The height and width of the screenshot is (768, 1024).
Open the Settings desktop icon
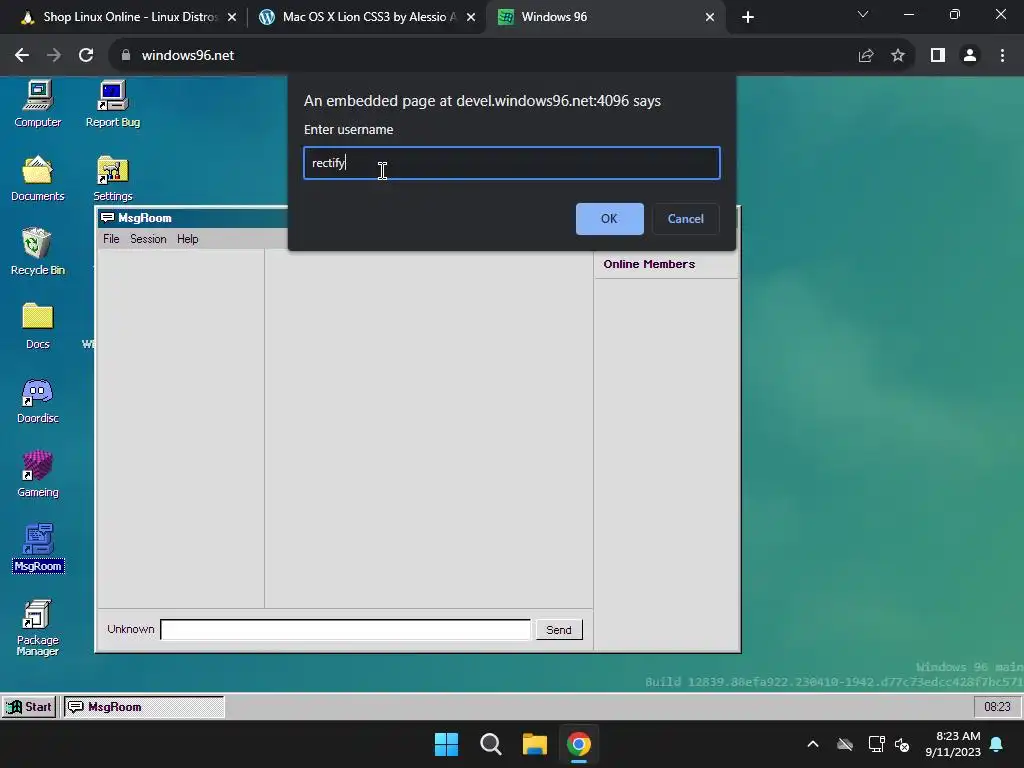point(112,178)
